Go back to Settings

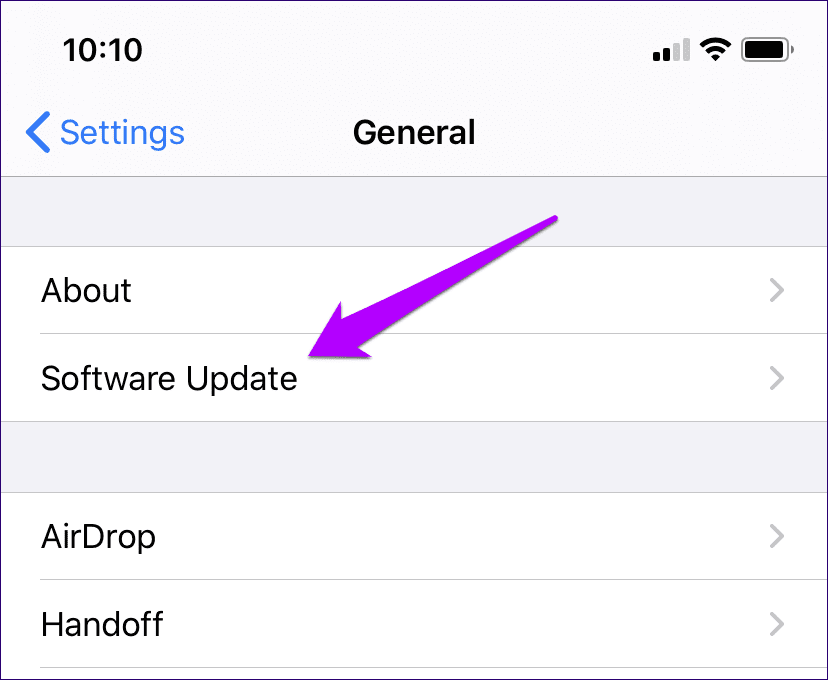pyautogui.click(x=105, y=132)
